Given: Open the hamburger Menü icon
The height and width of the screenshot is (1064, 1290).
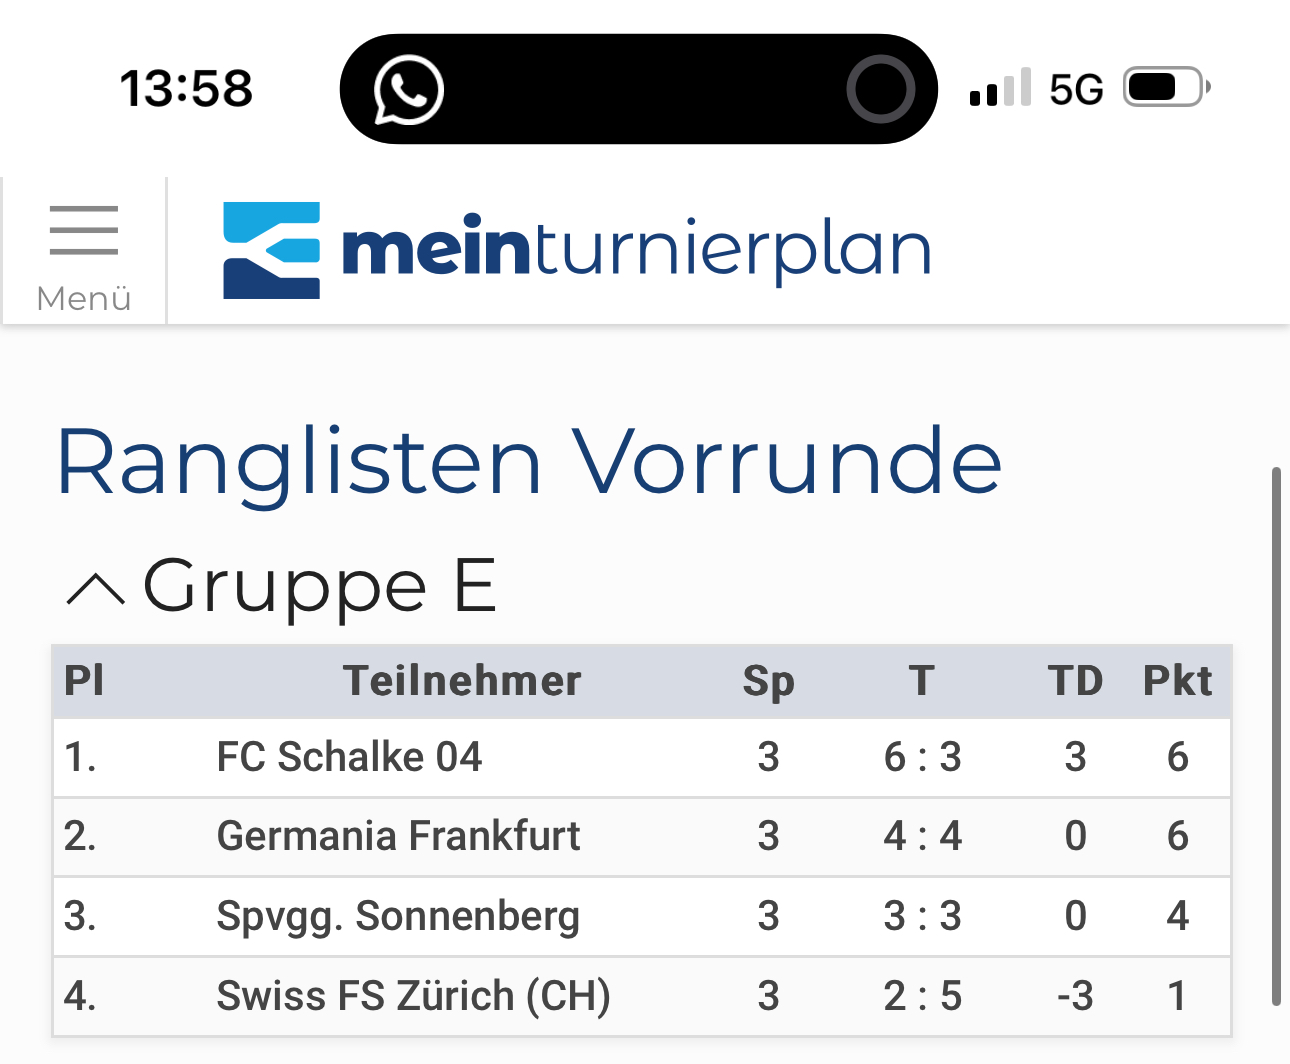Looking at the screenshot, I should pos(84,230).
